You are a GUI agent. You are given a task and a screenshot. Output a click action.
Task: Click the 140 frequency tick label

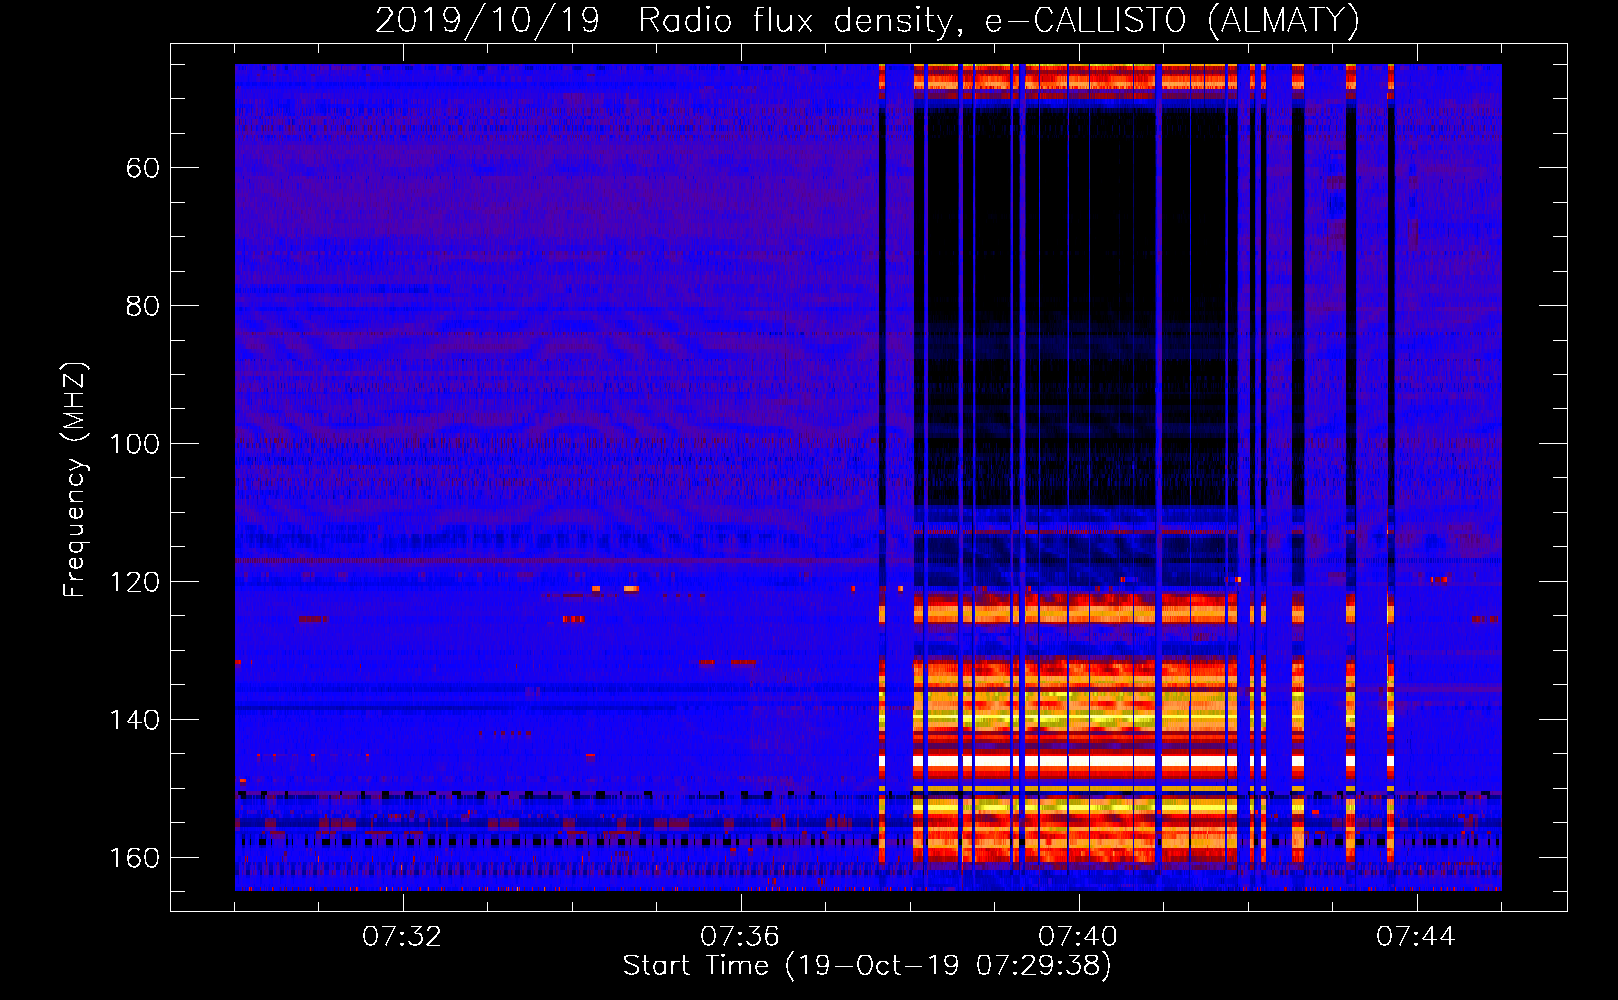(x=134, y=720)
